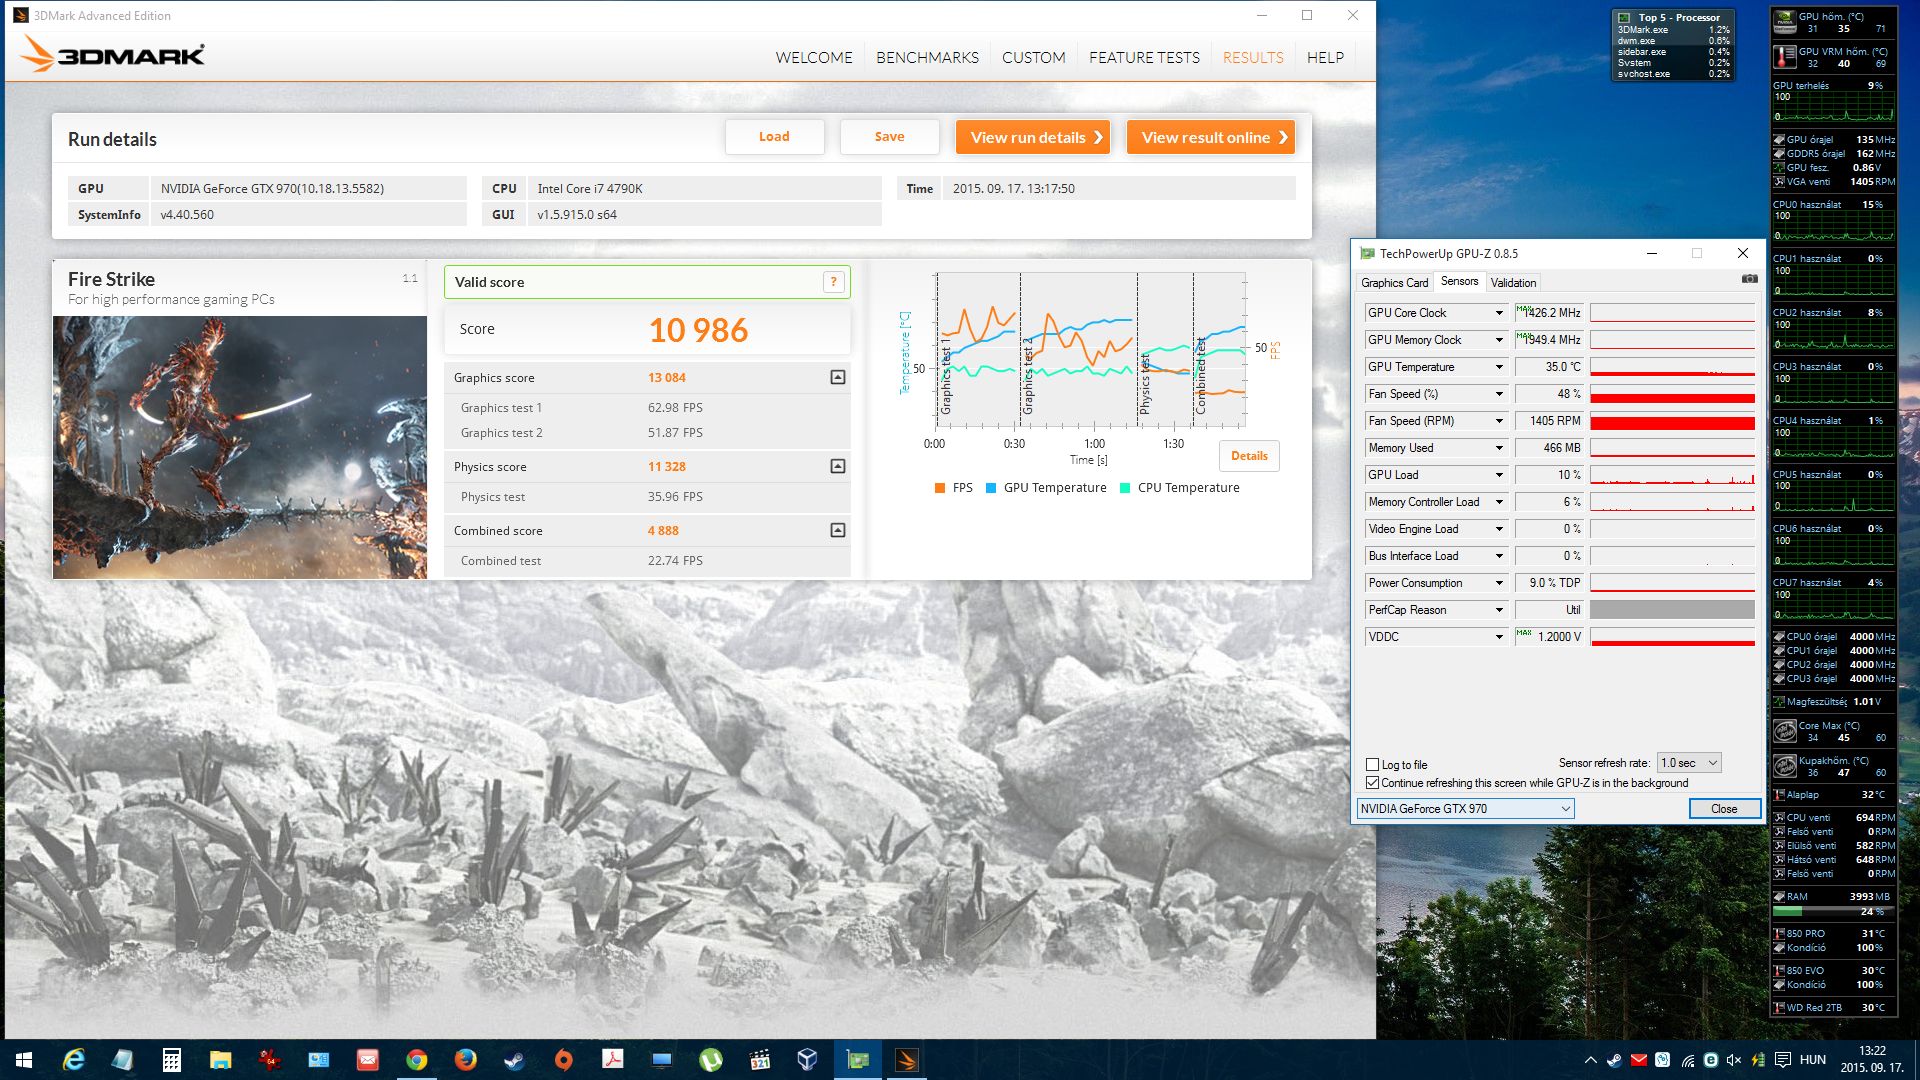Switch to Graphics Card tab in GPU-Z

(x=1394, y=283)
